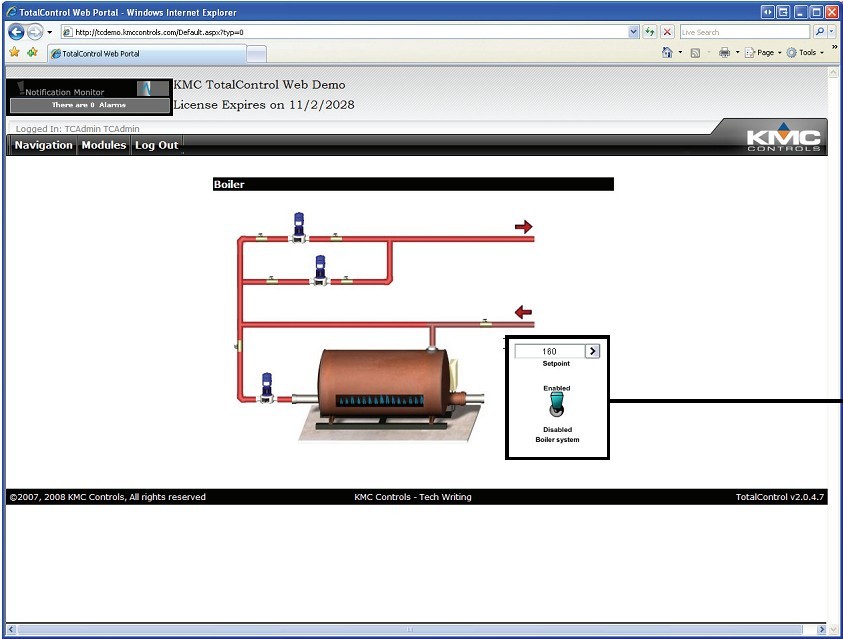Screen dimensions: 843x639
Task: Open the Page menu
Action: [763, 53]
